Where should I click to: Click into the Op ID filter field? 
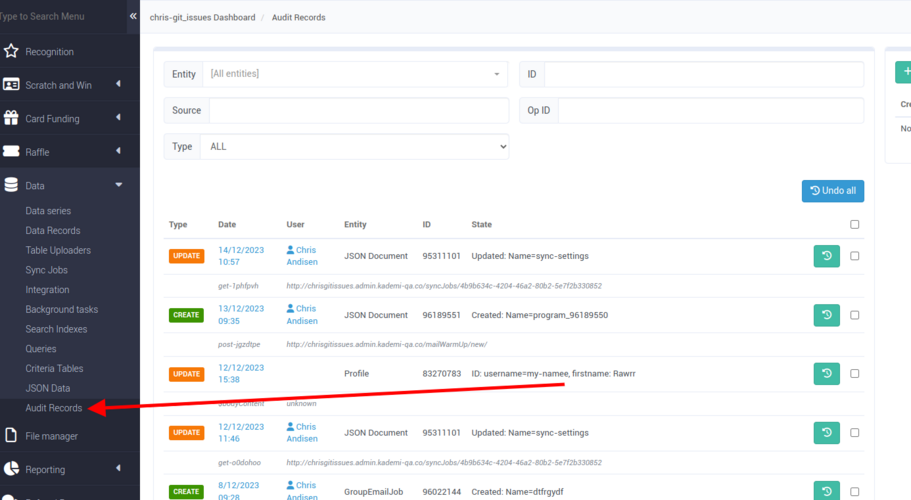(x=711, y=110)
